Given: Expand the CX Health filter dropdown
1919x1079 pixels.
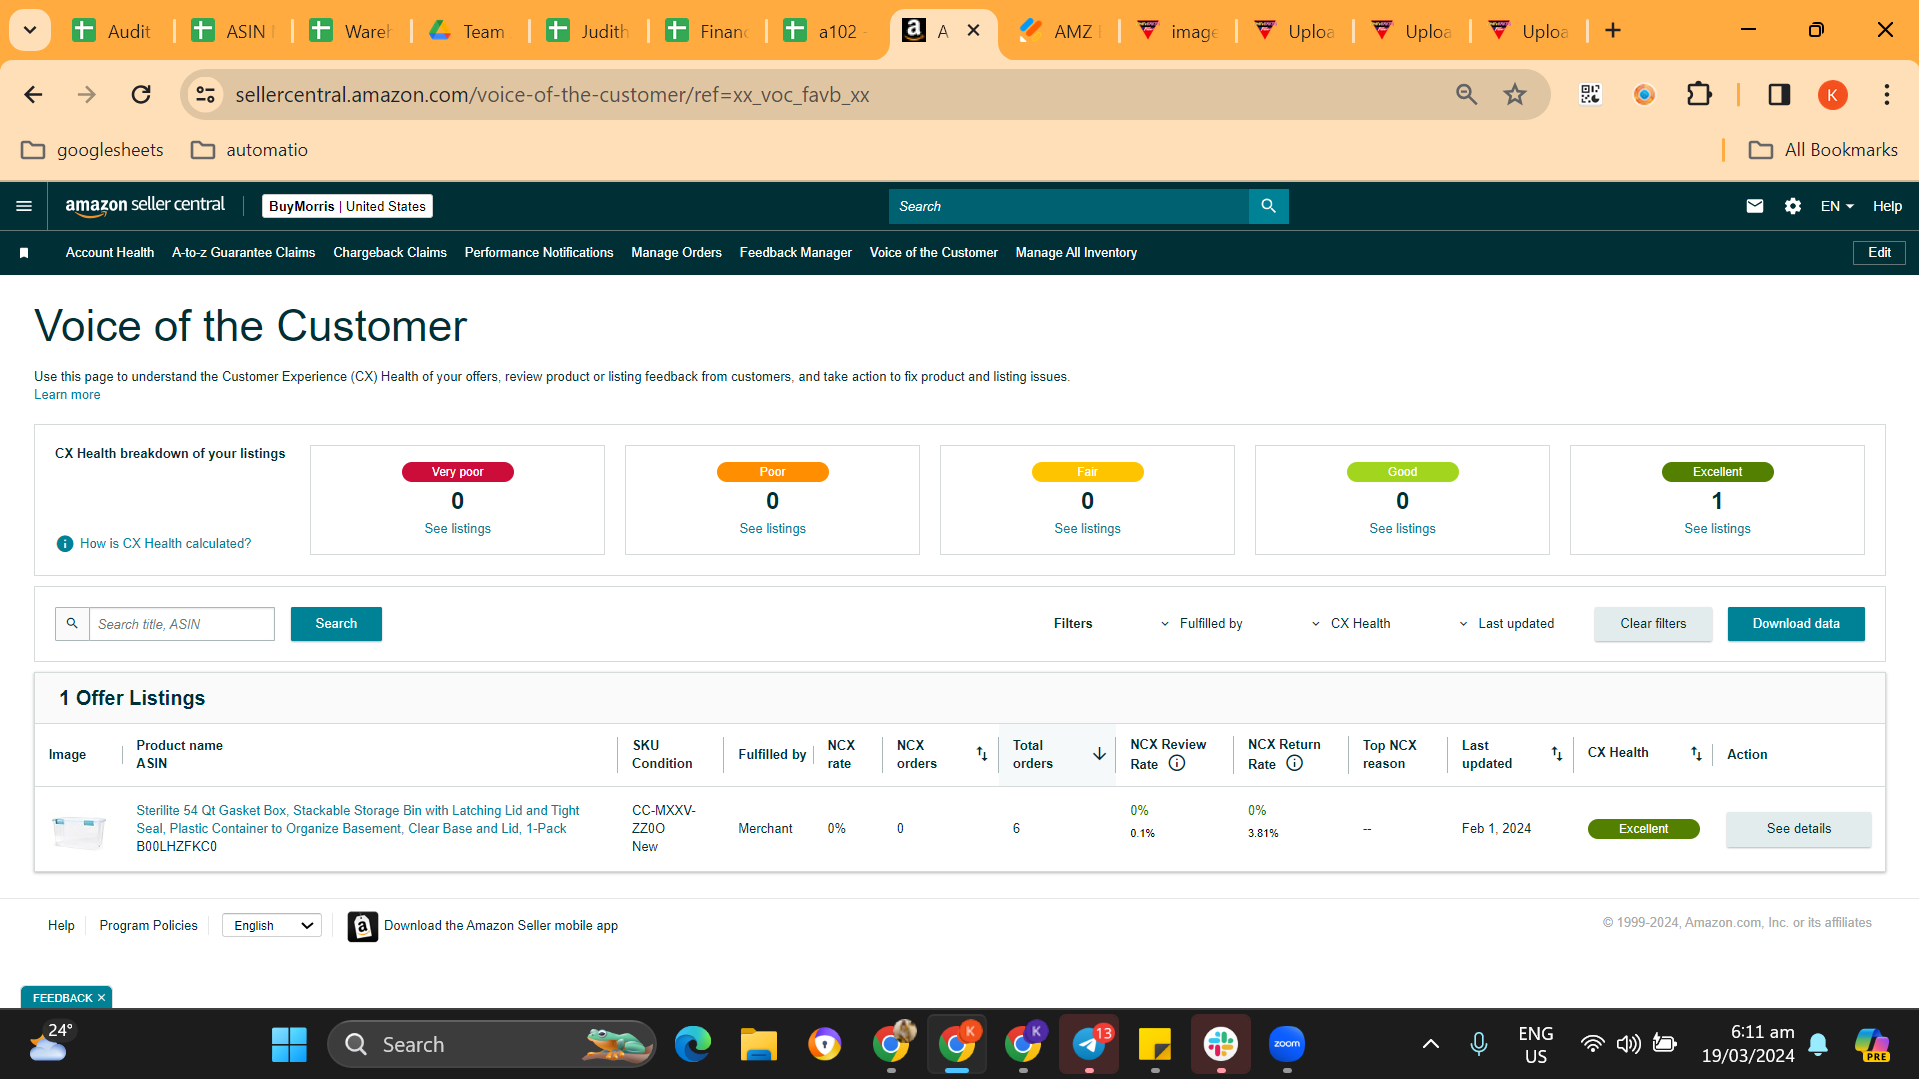Looking at the screenshot, I should pyautogui.click(x=1350, y=624).
